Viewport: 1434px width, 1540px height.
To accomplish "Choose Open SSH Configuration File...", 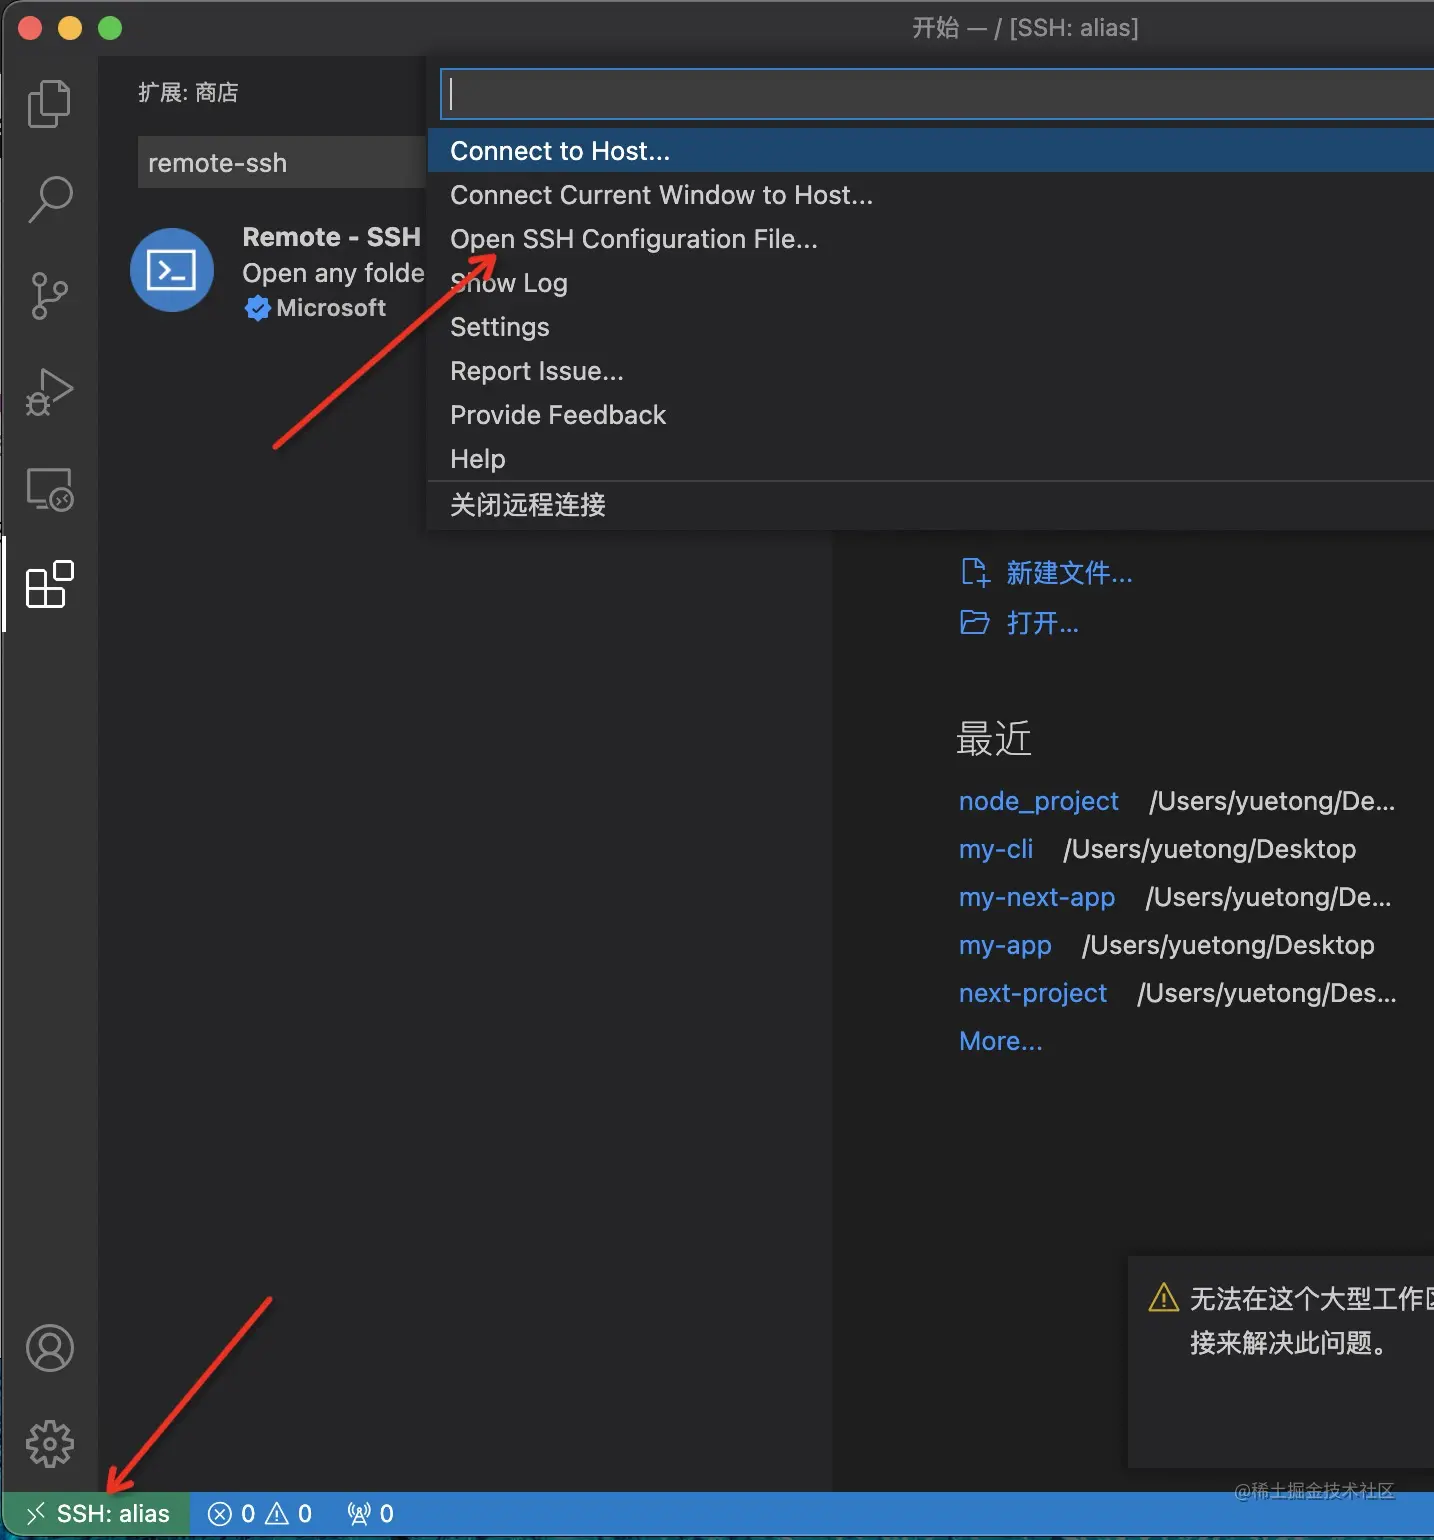I will (930, 239).
